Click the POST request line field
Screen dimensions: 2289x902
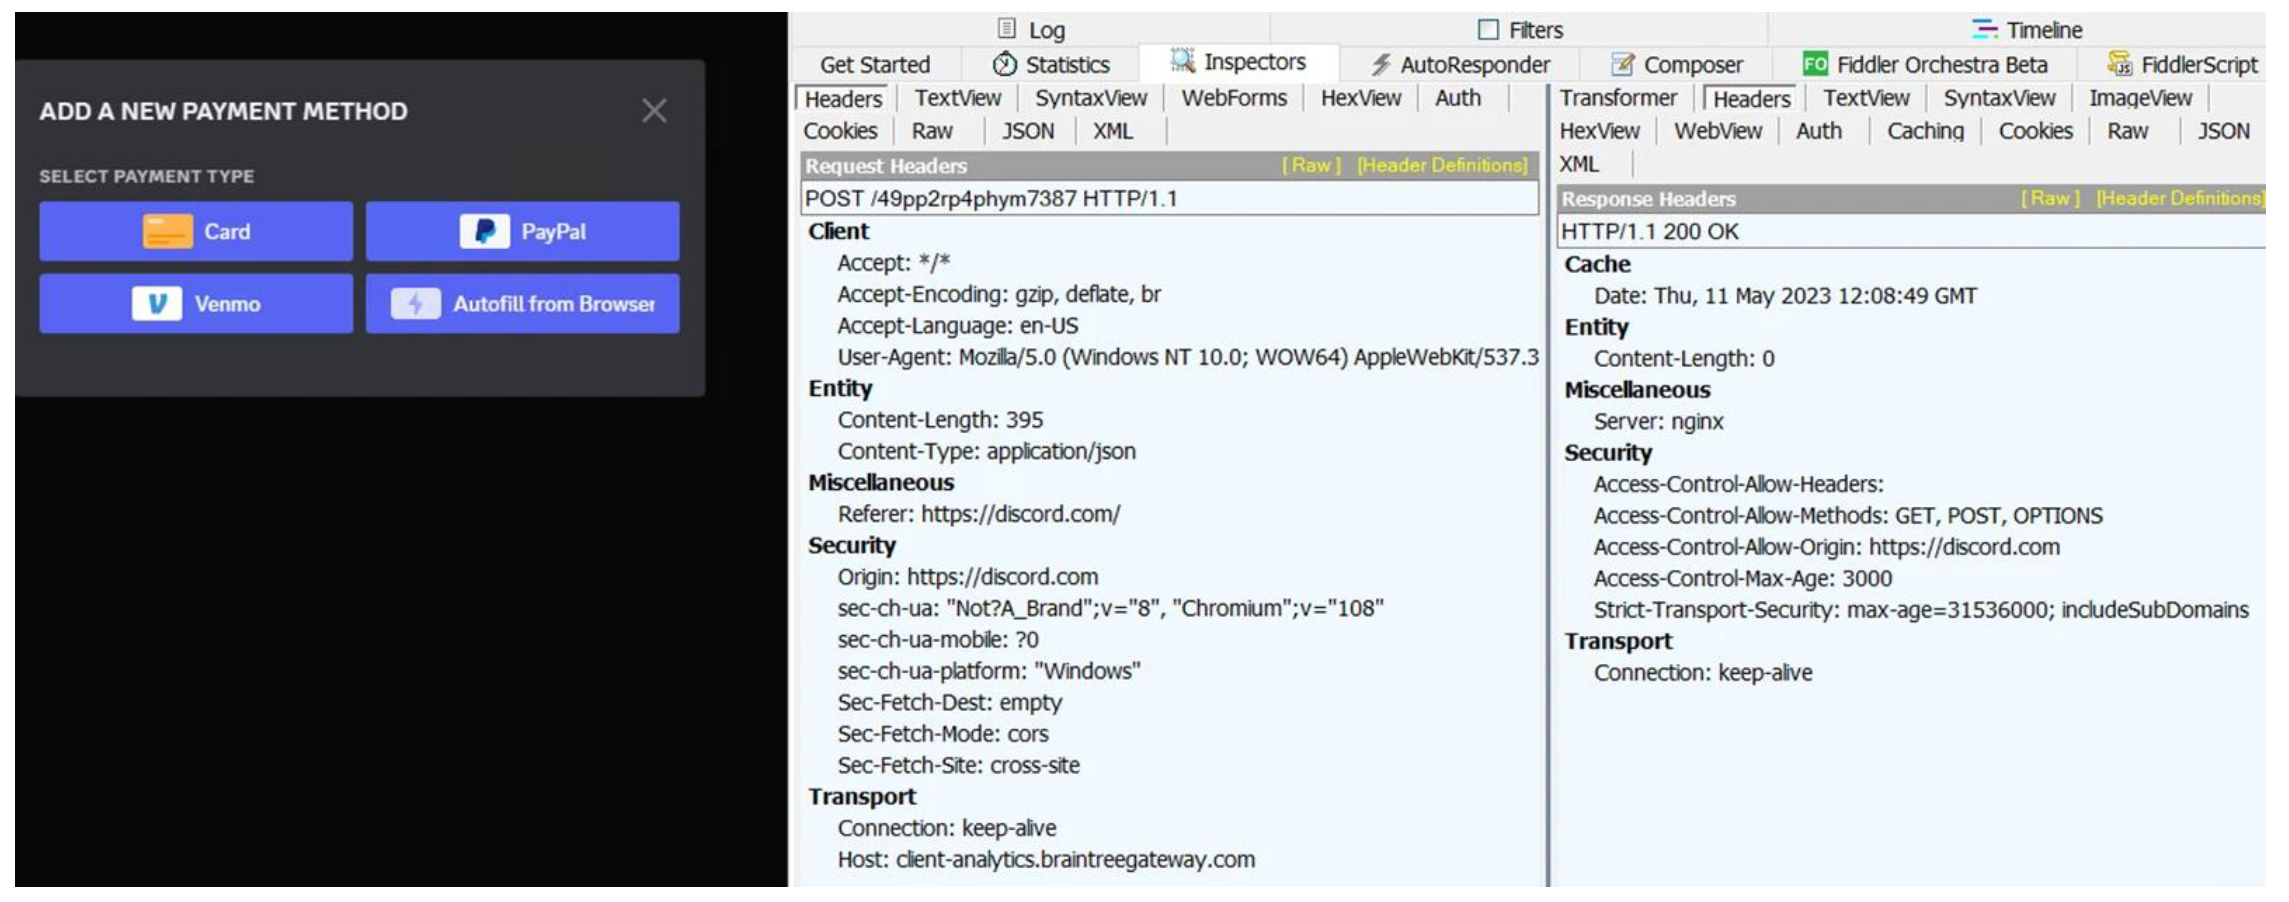click(1169, 198)
